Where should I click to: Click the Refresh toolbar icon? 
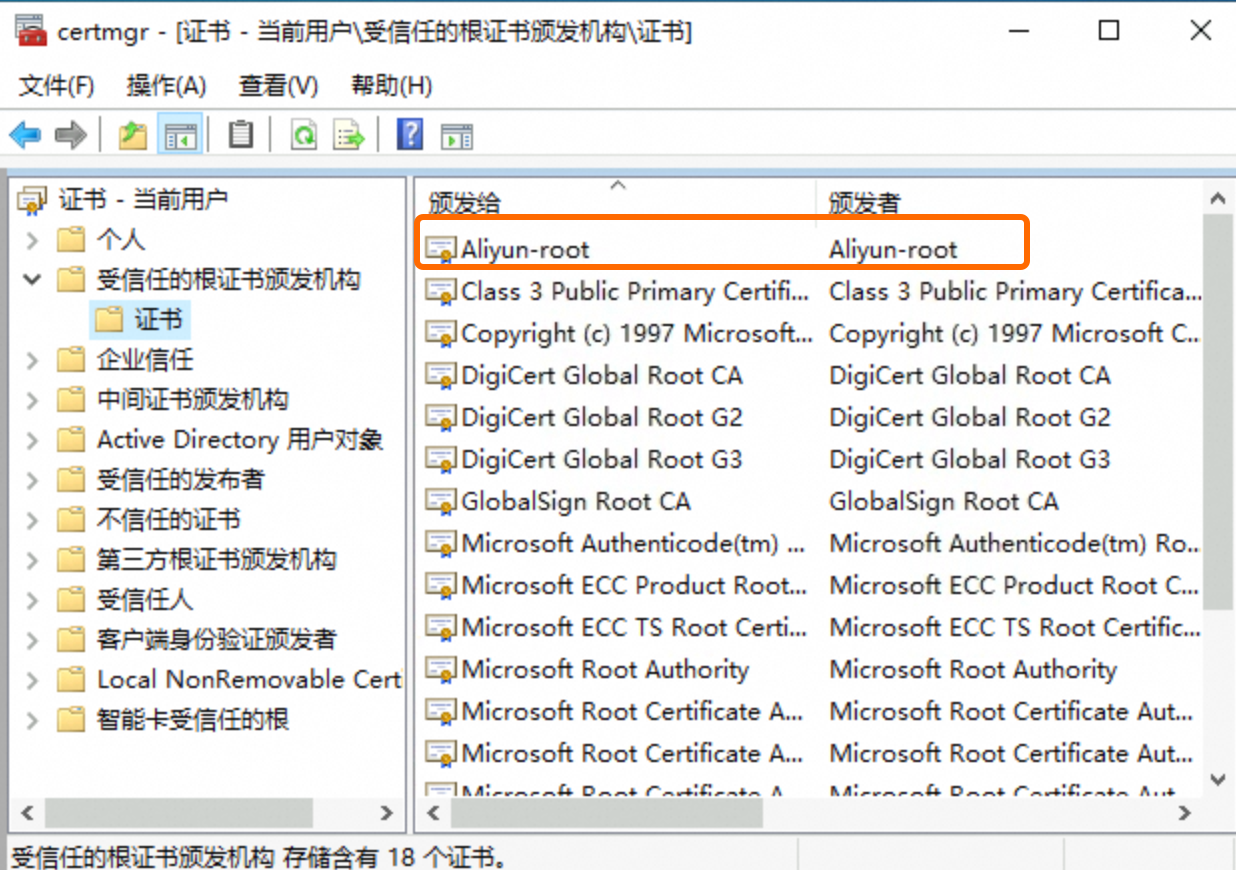coord(304,134)
